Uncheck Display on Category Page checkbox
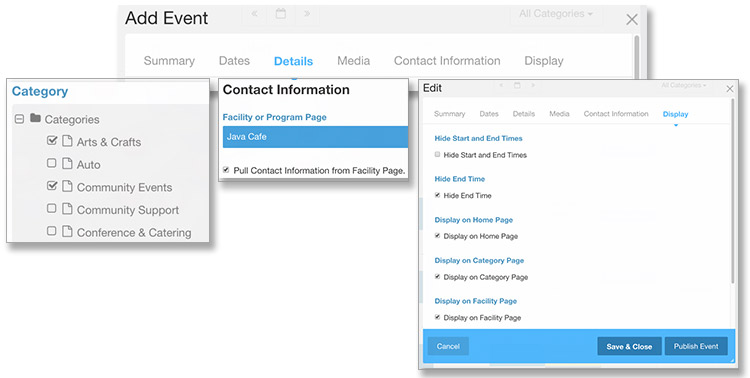This screenshot has width=750, height=378. click(437, 277)
